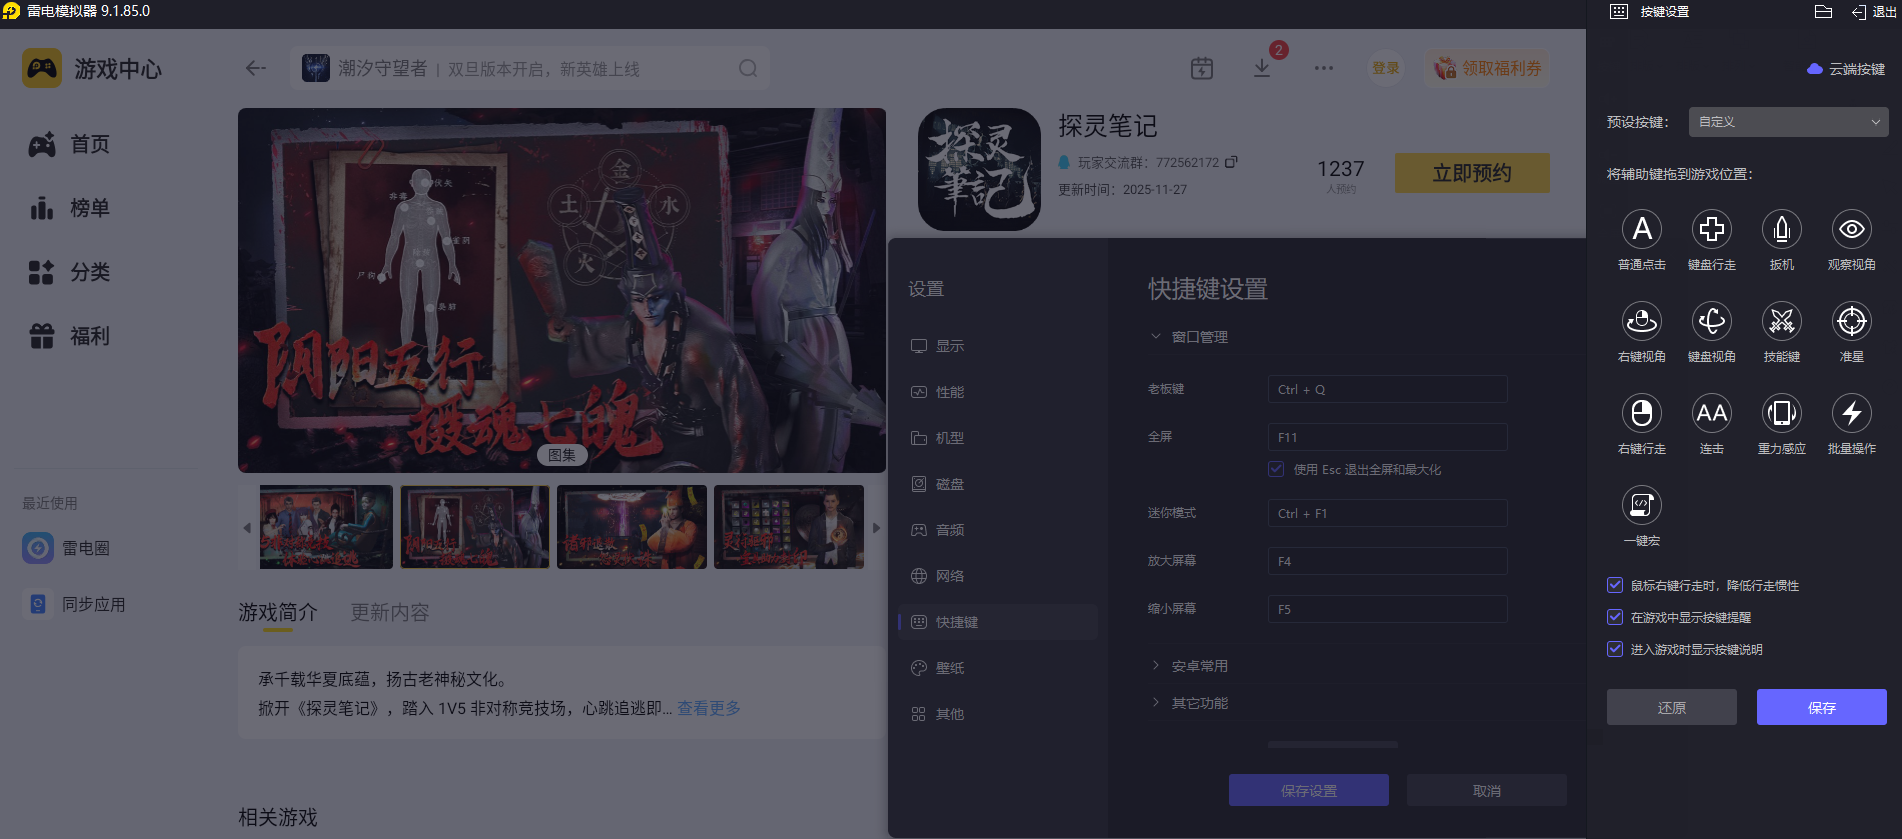Copy the player group number 772562172
Screen dimensions: 1902x839
1231,162
